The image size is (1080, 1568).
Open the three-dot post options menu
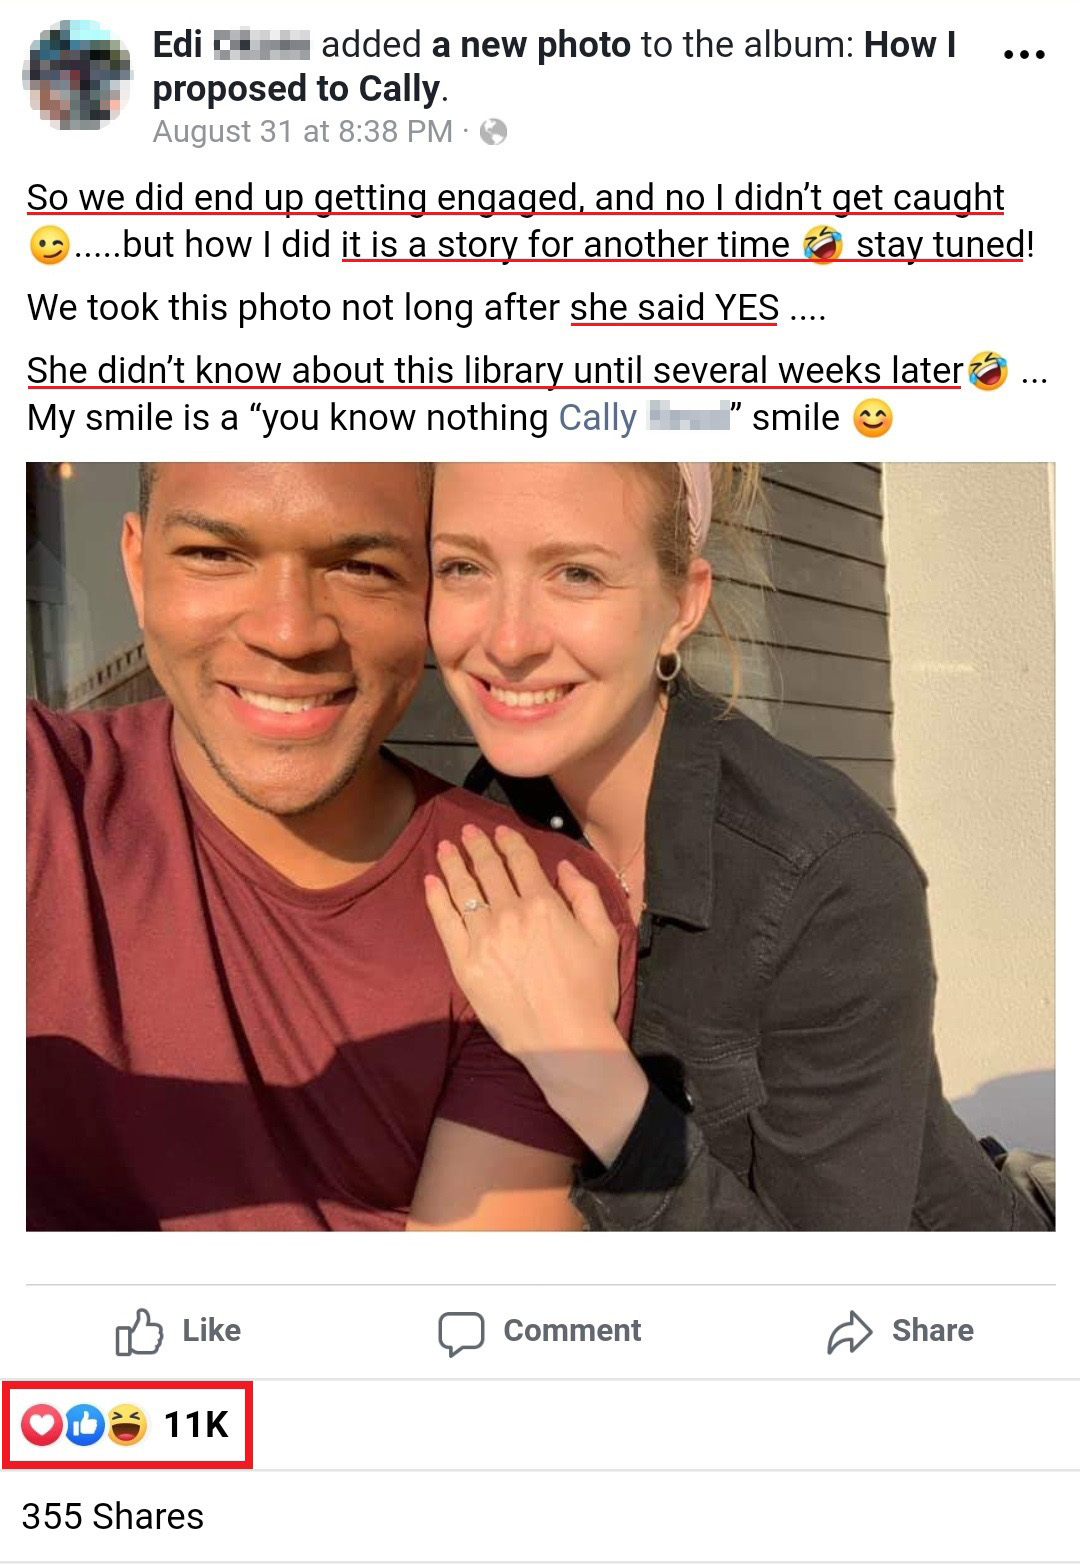tap(1023, 55)
